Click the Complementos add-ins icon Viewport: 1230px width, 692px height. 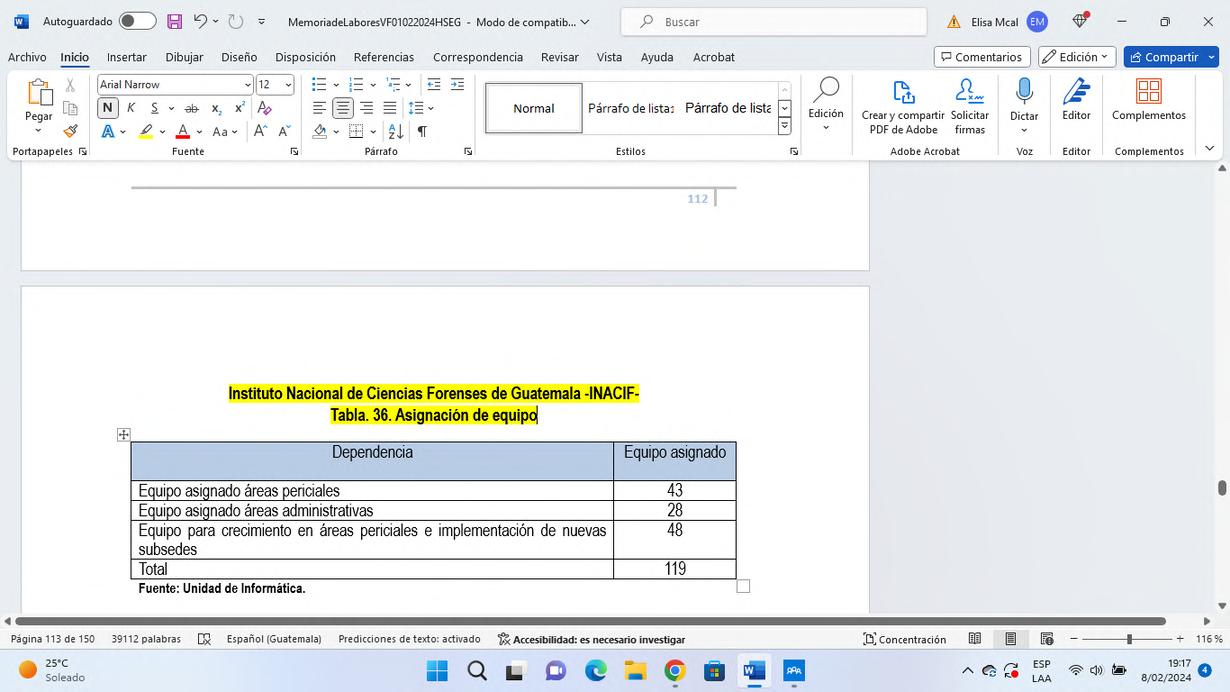tap(1149, 92)
